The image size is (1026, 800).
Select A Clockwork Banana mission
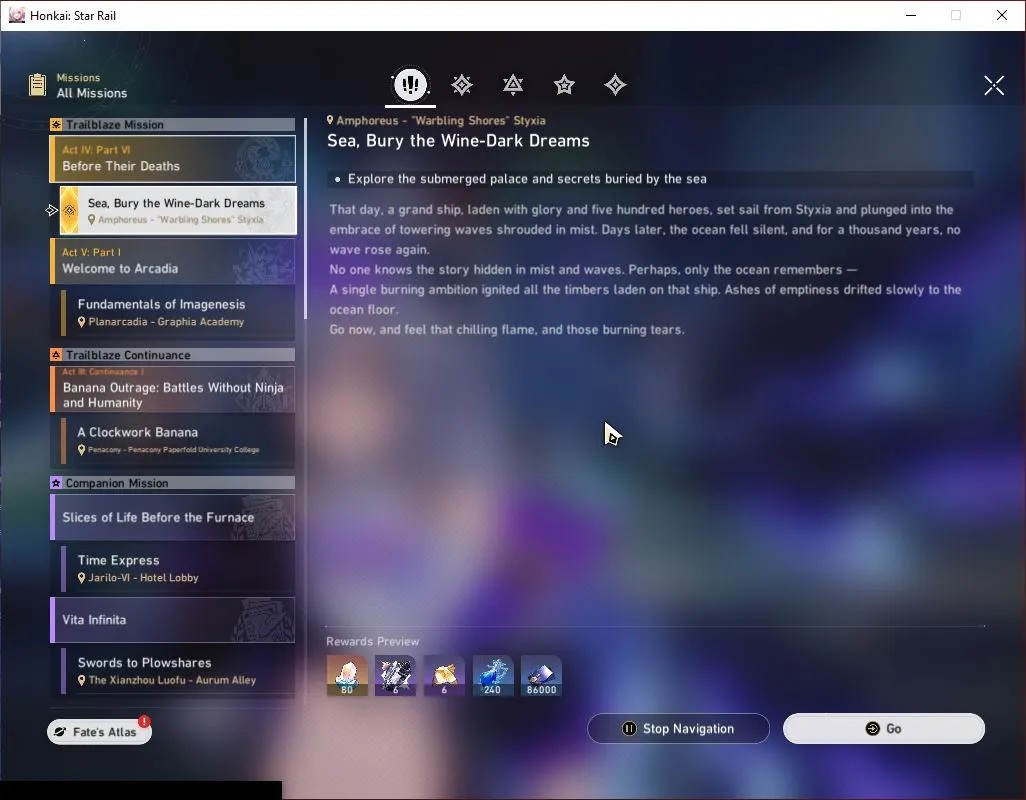point(177,440)
